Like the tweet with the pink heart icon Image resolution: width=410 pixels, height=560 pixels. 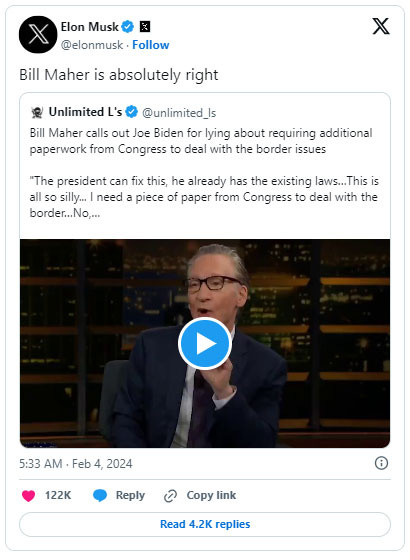(x=29, y=496)
